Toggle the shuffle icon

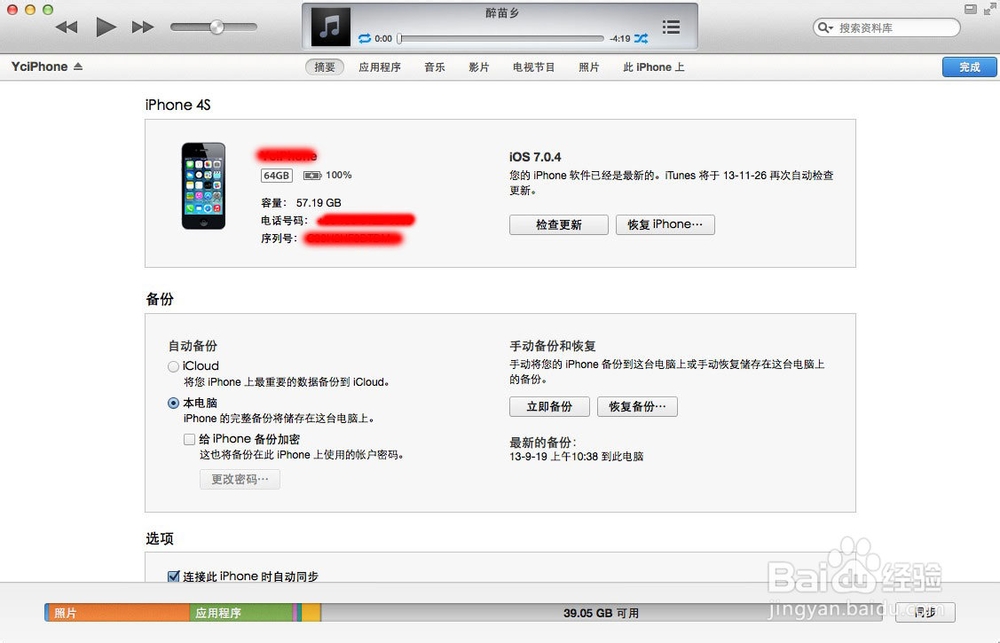coord(641,38)
